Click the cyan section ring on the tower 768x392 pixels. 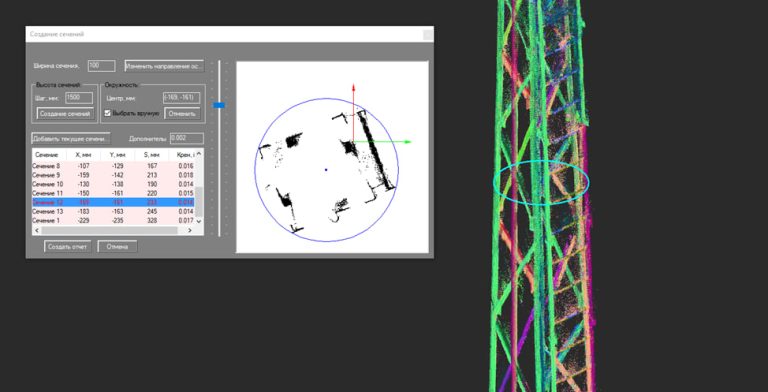point(541,182)
